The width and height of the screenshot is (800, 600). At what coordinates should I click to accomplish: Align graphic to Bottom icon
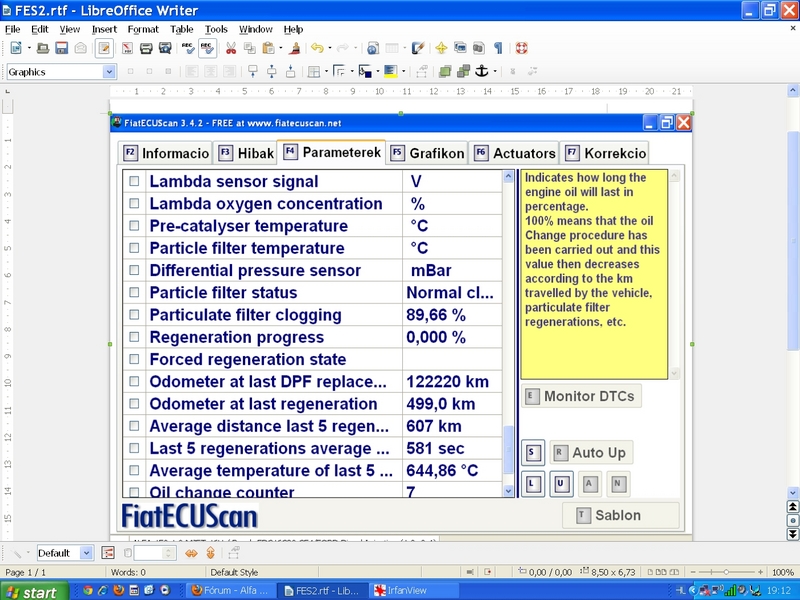pyautogui.click(x=290, y=71)
